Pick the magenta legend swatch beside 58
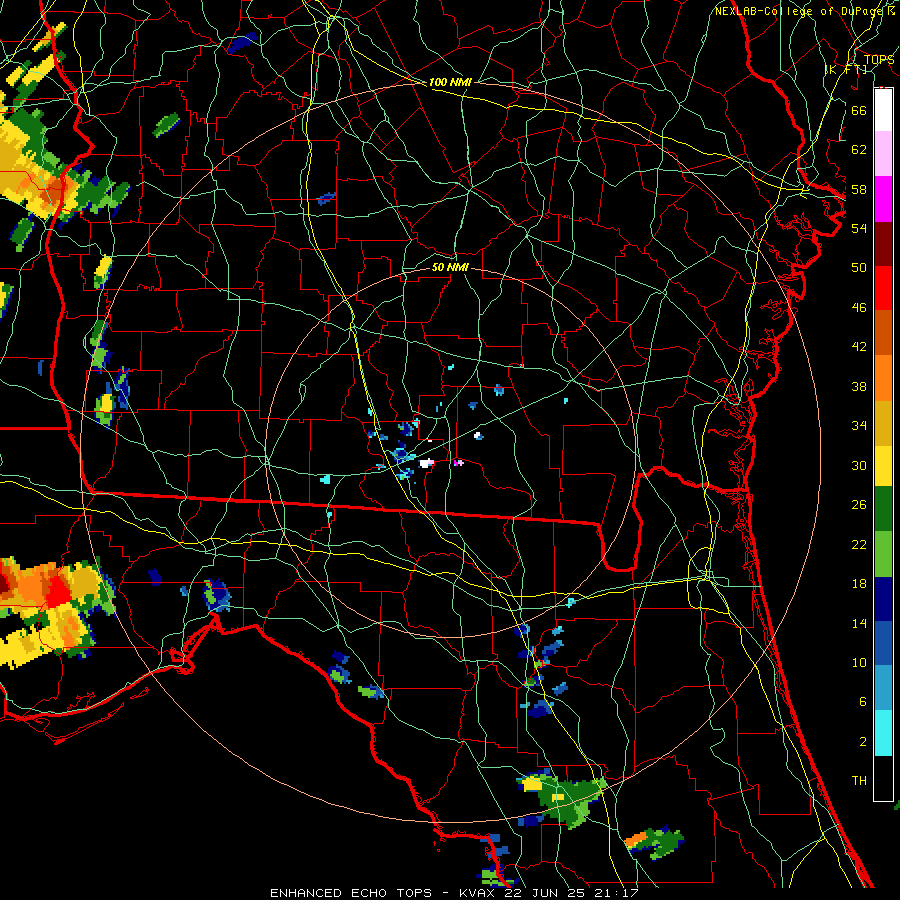 883,199
